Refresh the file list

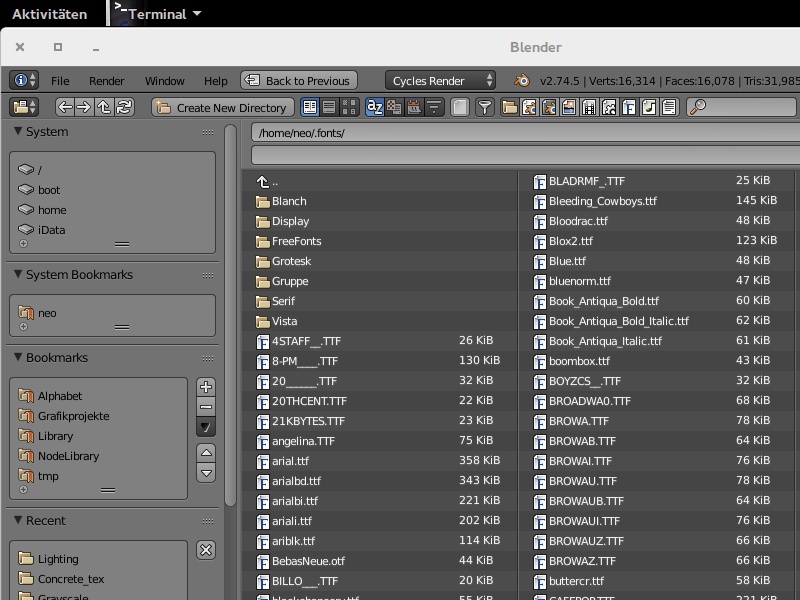click(124, 107)
